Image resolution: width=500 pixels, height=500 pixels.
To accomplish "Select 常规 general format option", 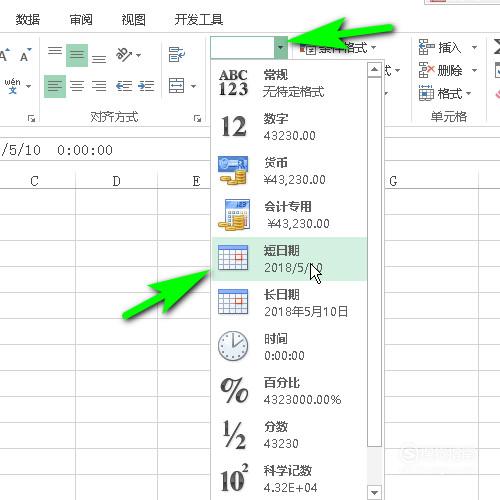I will point(289,83).
